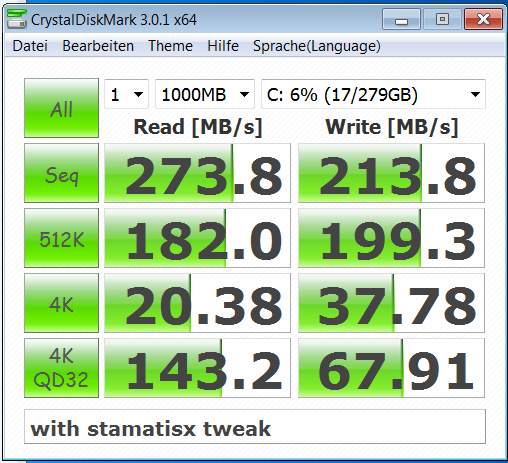Run all benchmarks with the All button
Image resolution: width=508 pixels, height=463 pixels.
click(61, 108)
